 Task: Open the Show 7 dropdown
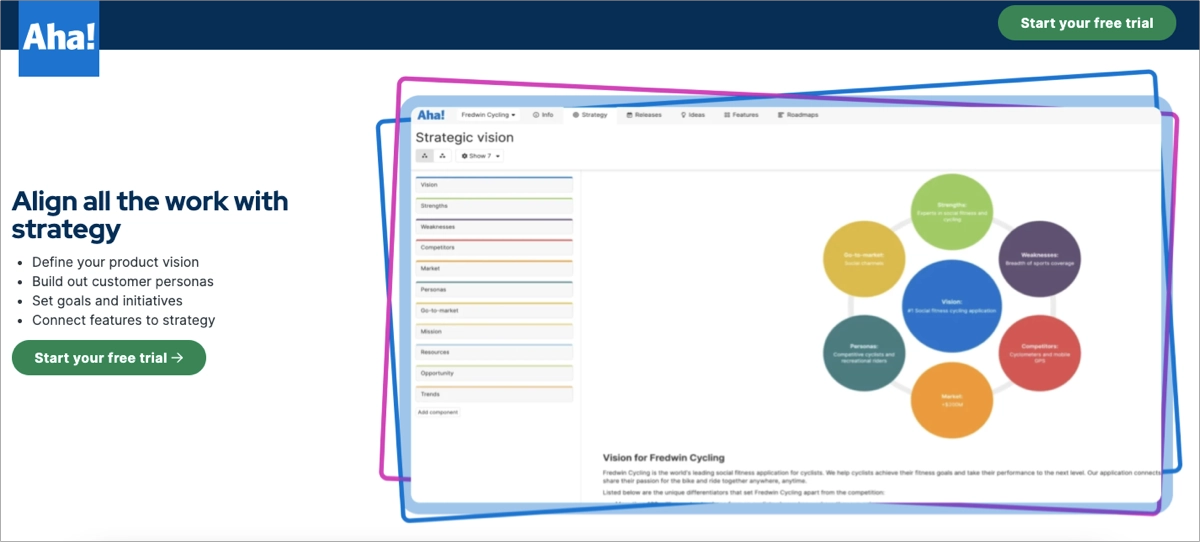coord(481,156)
